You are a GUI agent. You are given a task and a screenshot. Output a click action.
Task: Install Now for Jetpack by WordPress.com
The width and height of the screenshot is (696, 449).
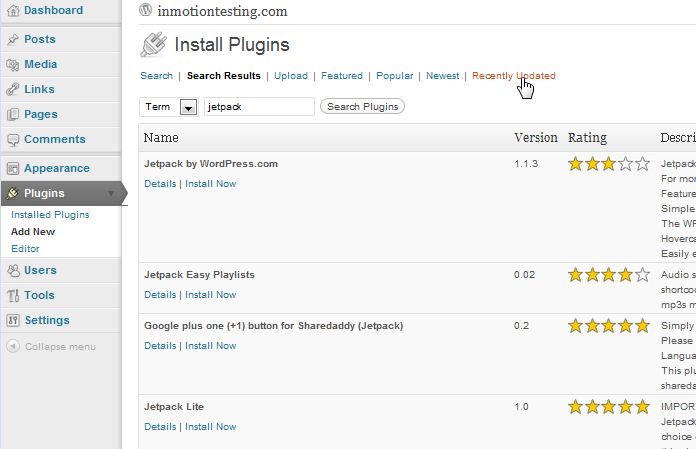click(210, 184)
